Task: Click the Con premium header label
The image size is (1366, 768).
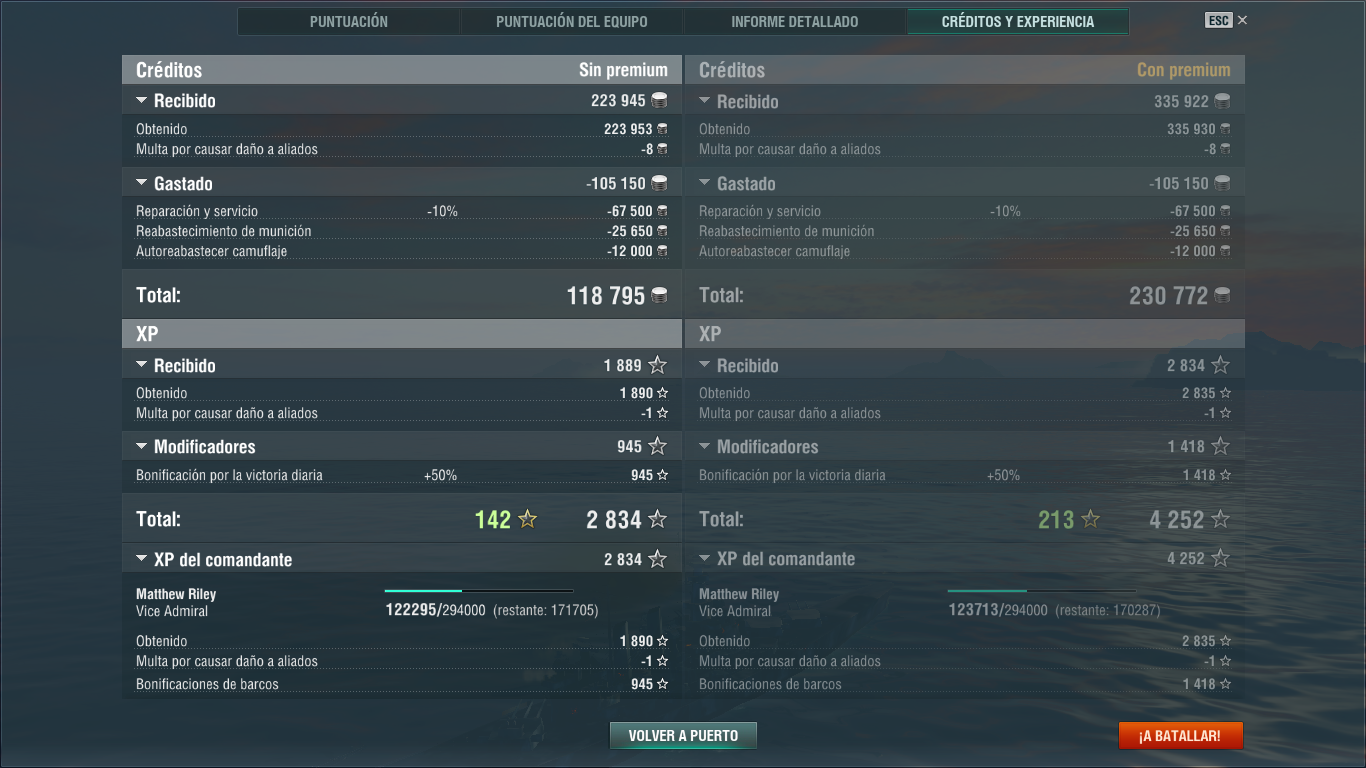Action: (1183, 70)
